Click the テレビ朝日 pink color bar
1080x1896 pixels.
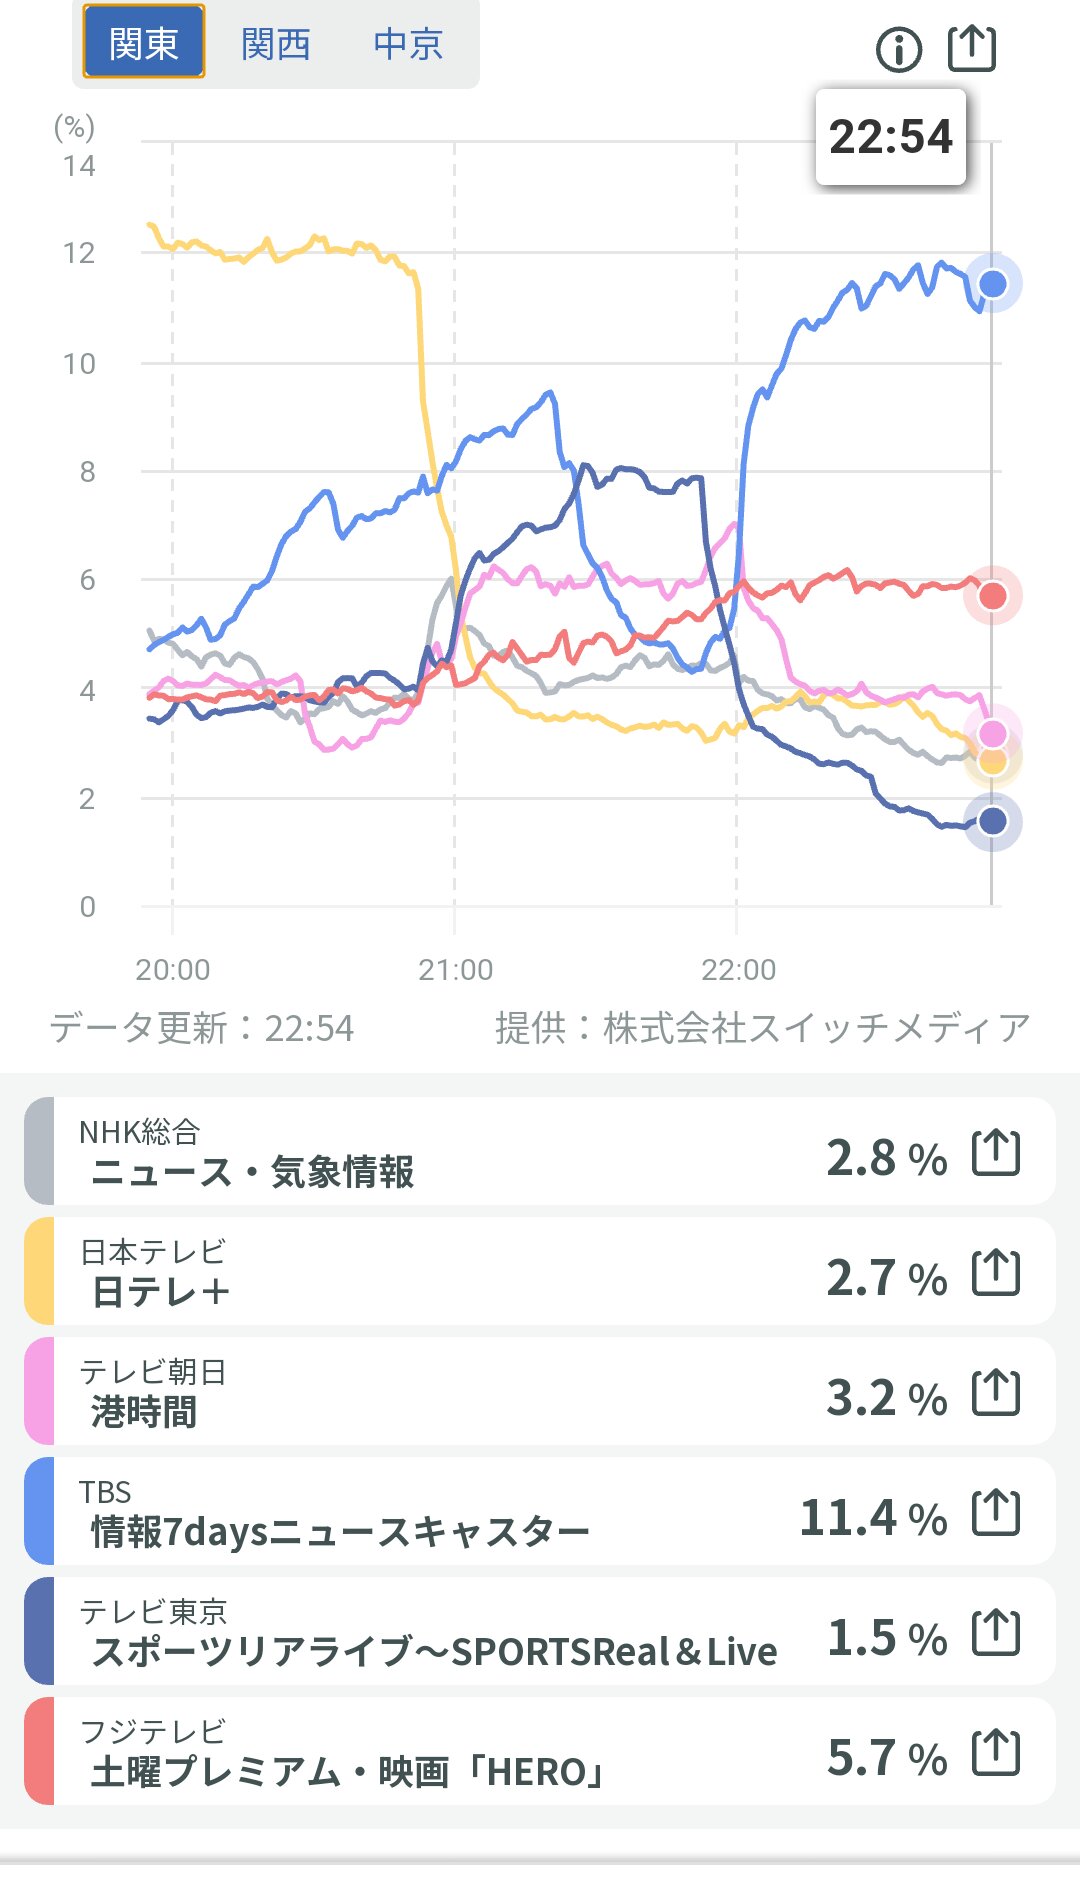click(39, 1391)
